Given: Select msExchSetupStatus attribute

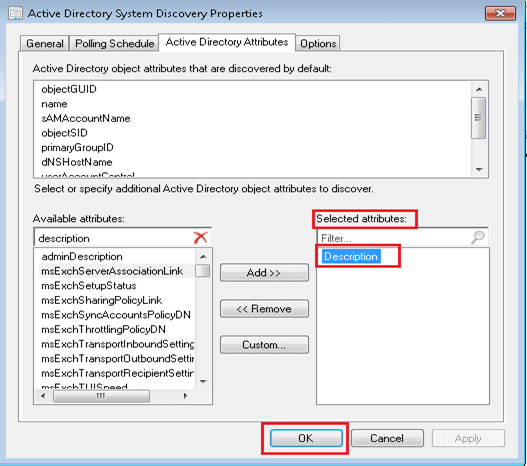Looking at the screenshot, I should 89,286.
